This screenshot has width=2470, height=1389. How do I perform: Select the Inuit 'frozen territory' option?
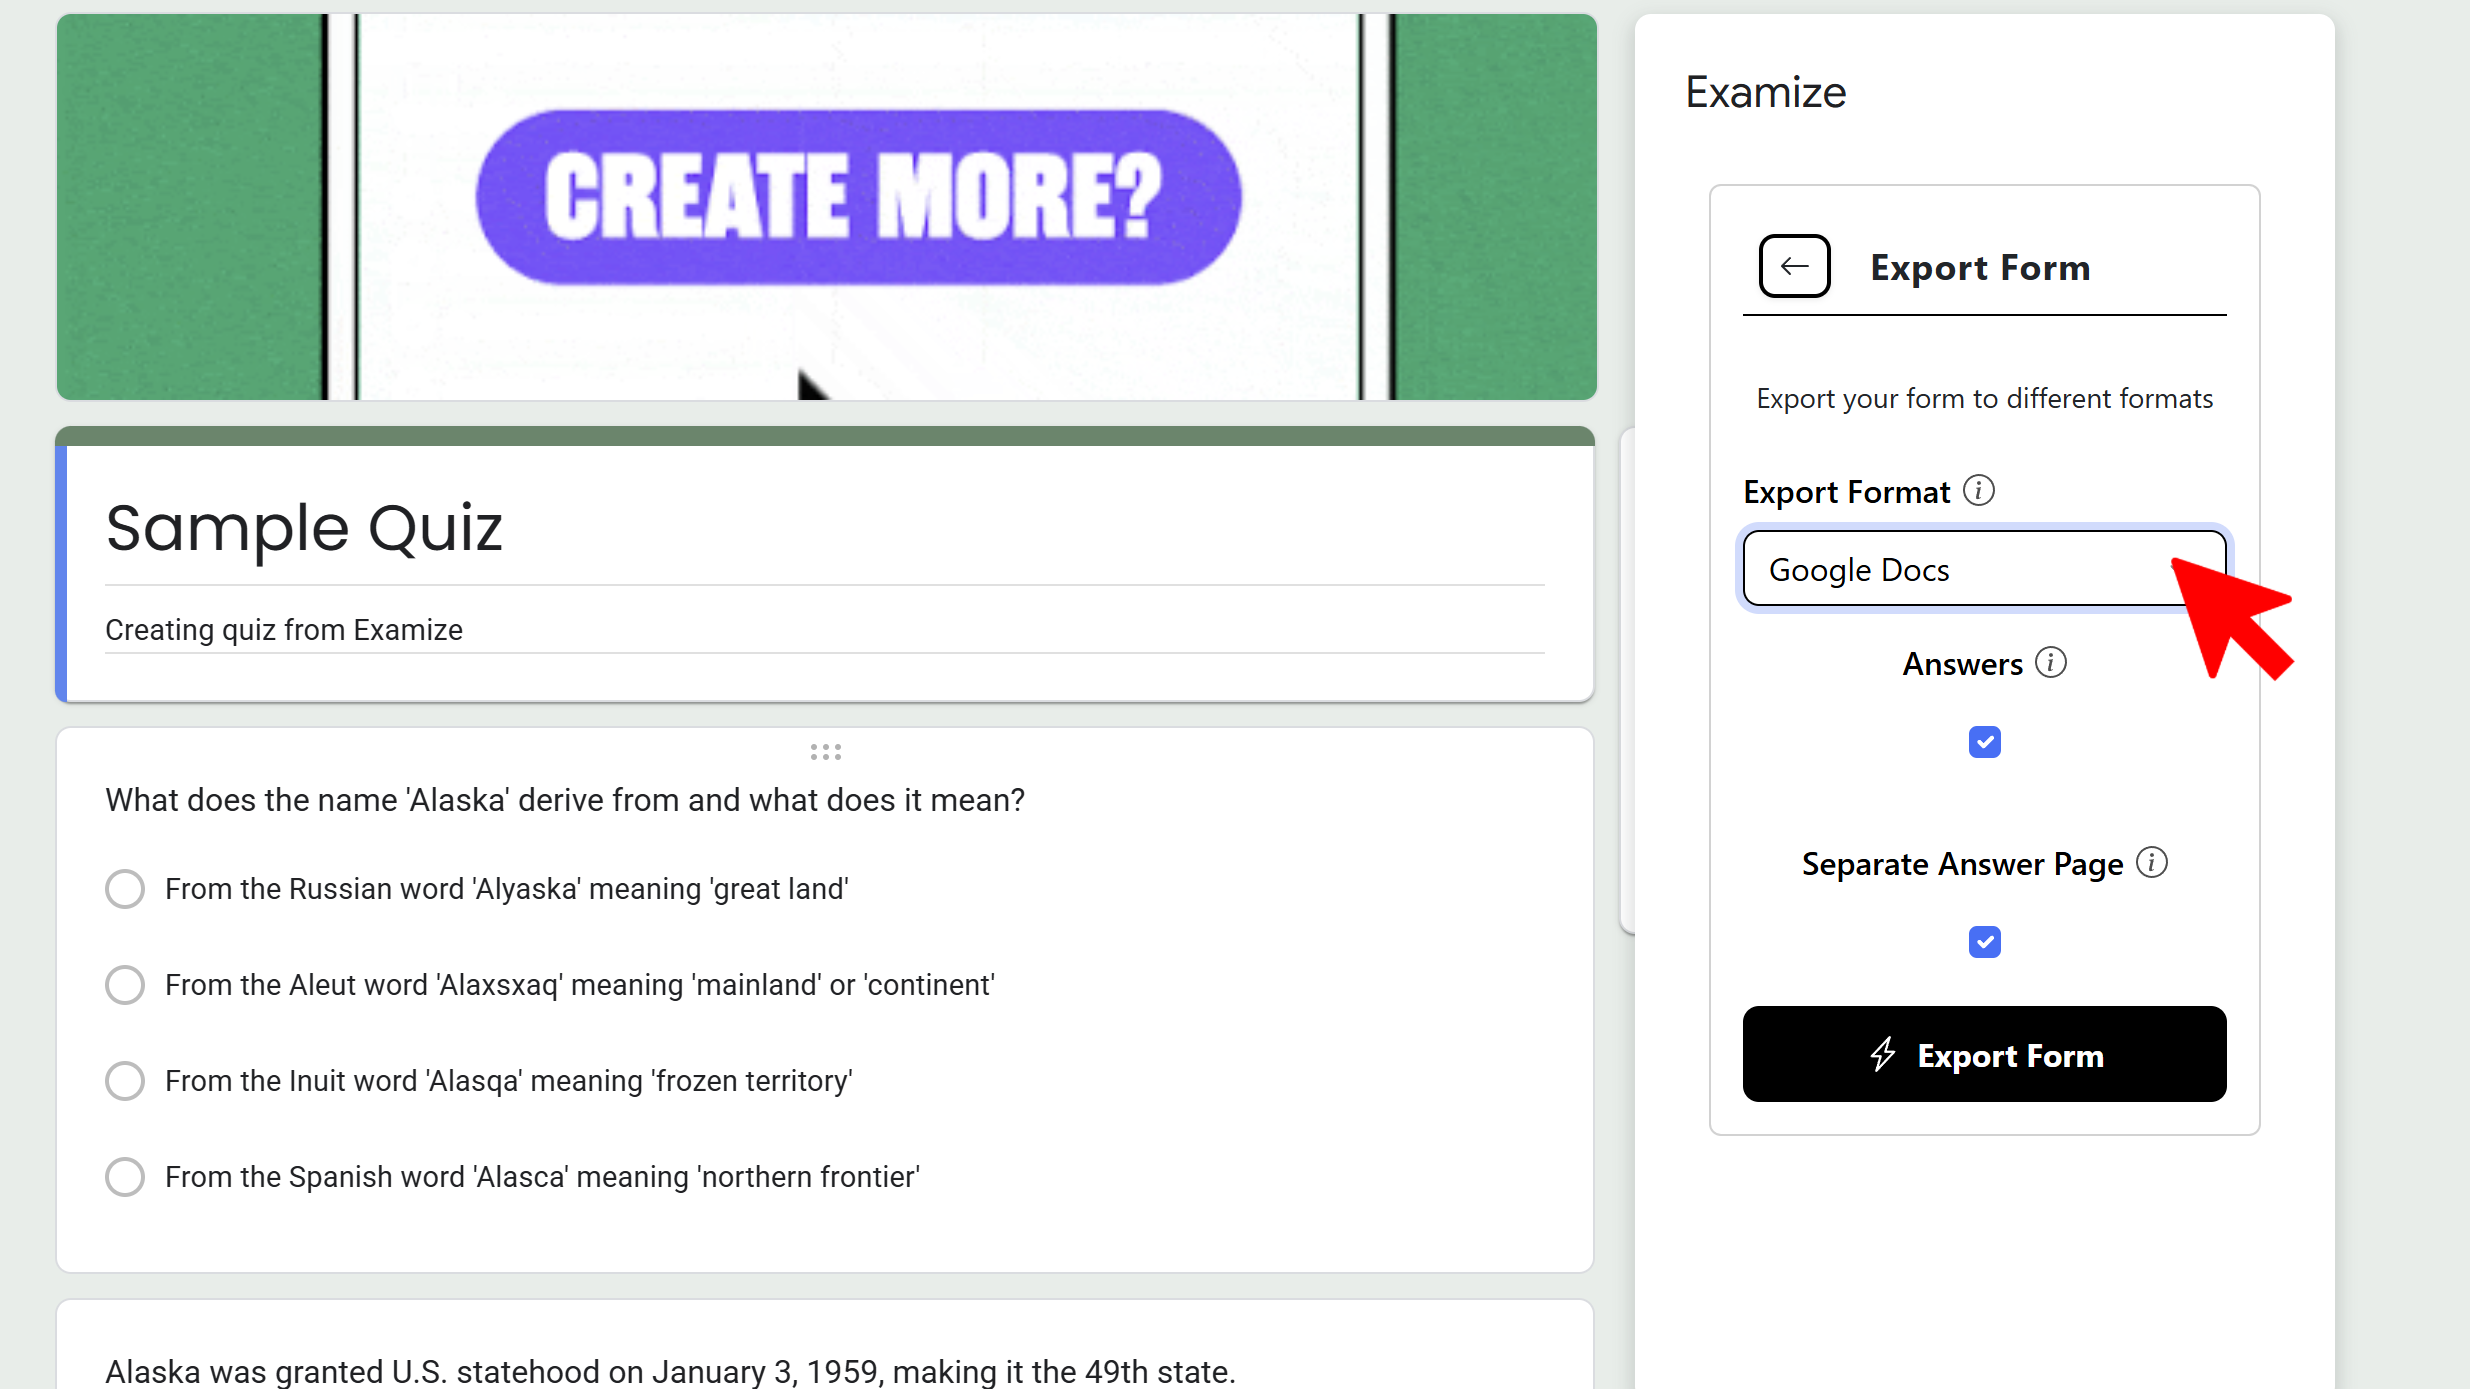pyautogui.click(x=124, y=1080)
